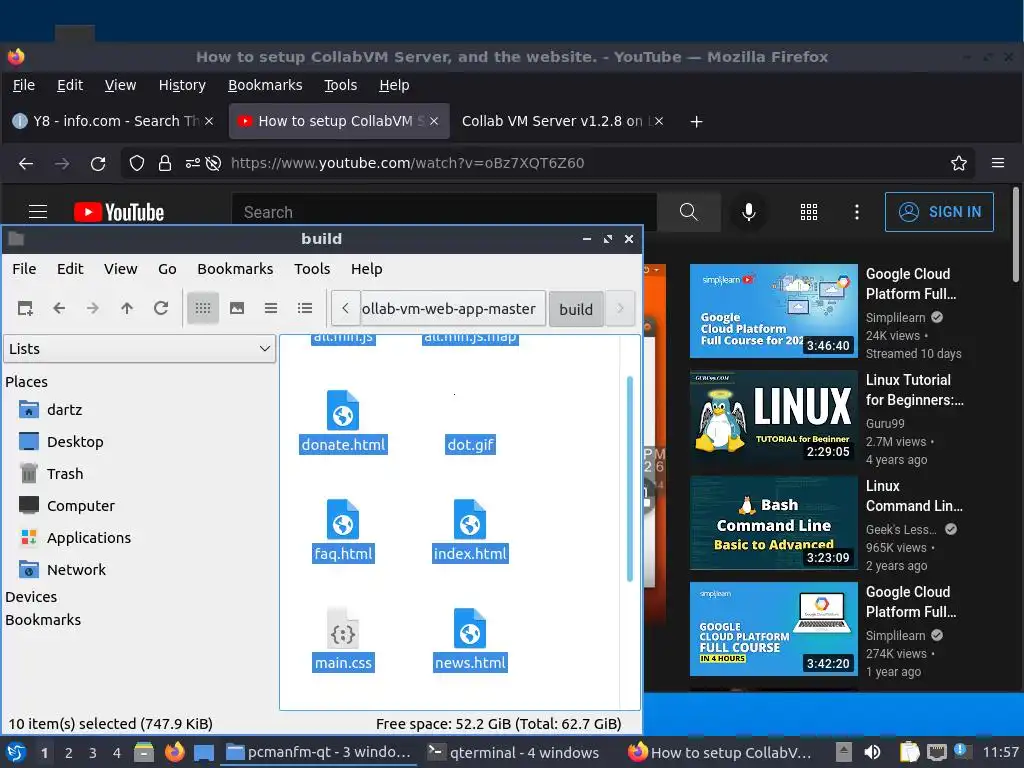Screen dimensions: 1024x768
Task: Click the tracking protection shield icon
Action: pyautogui.click(x=136, y=163)
